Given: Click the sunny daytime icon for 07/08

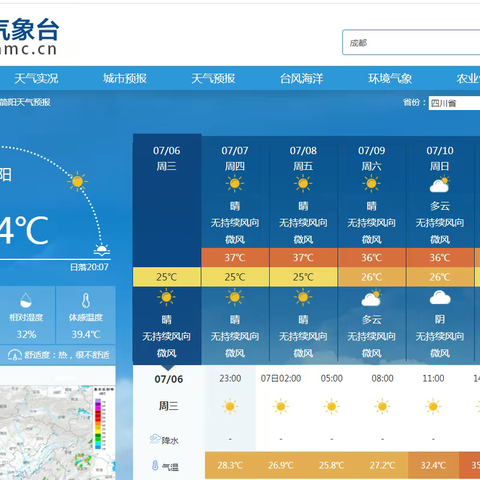Looking at the screenshot, I should (303, 184).
